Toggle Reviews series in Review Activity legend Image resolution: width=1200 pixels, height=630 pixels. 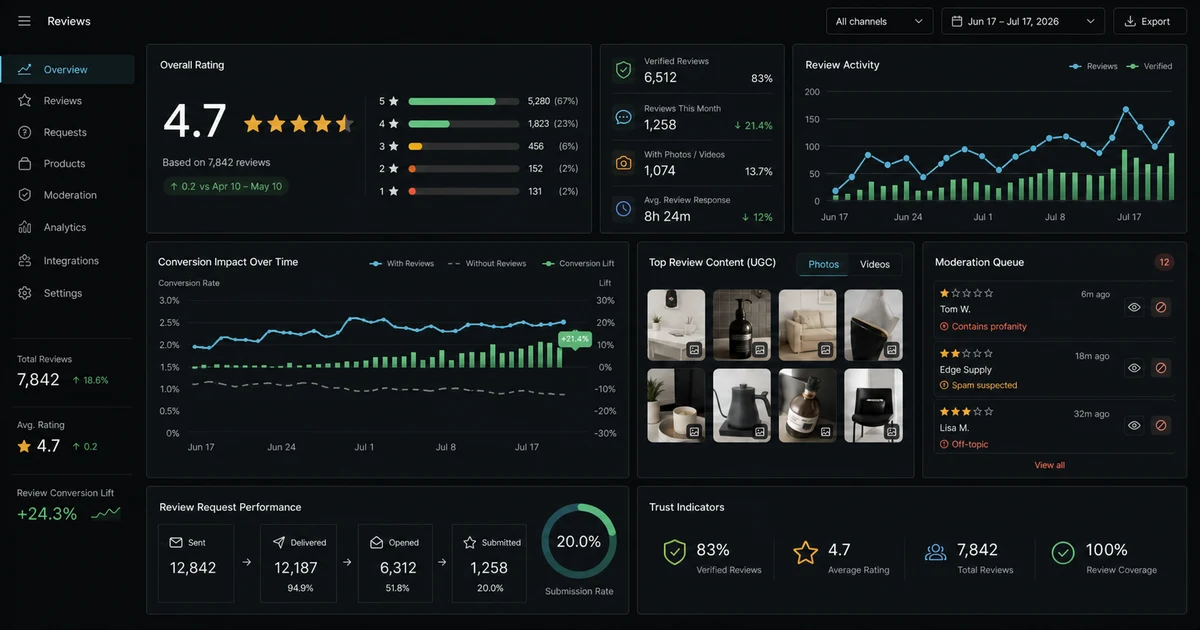click(x=1093, y=66)
